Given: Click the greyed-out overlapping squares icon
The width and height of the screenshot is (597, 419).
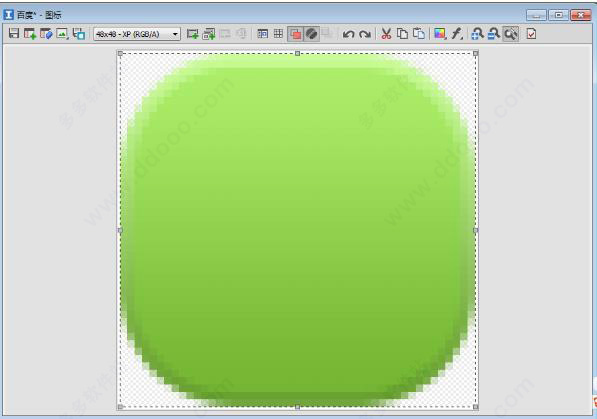Looking at the screenshot, I should (x=327, y=34).
